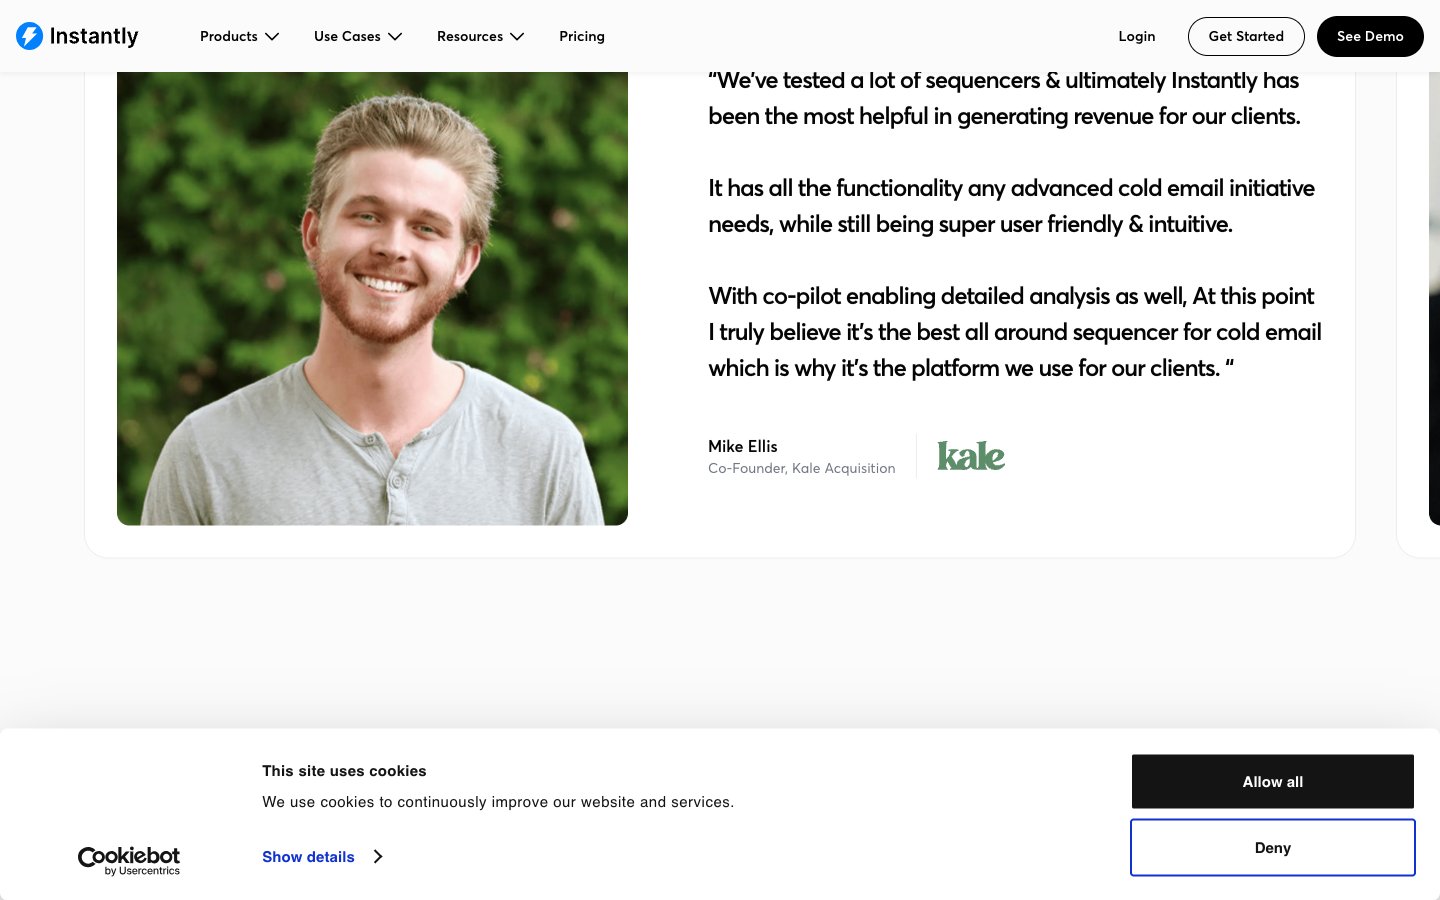Click the green Kale company logo
This screenshot has width=1440, height=900.
[971, 456]
